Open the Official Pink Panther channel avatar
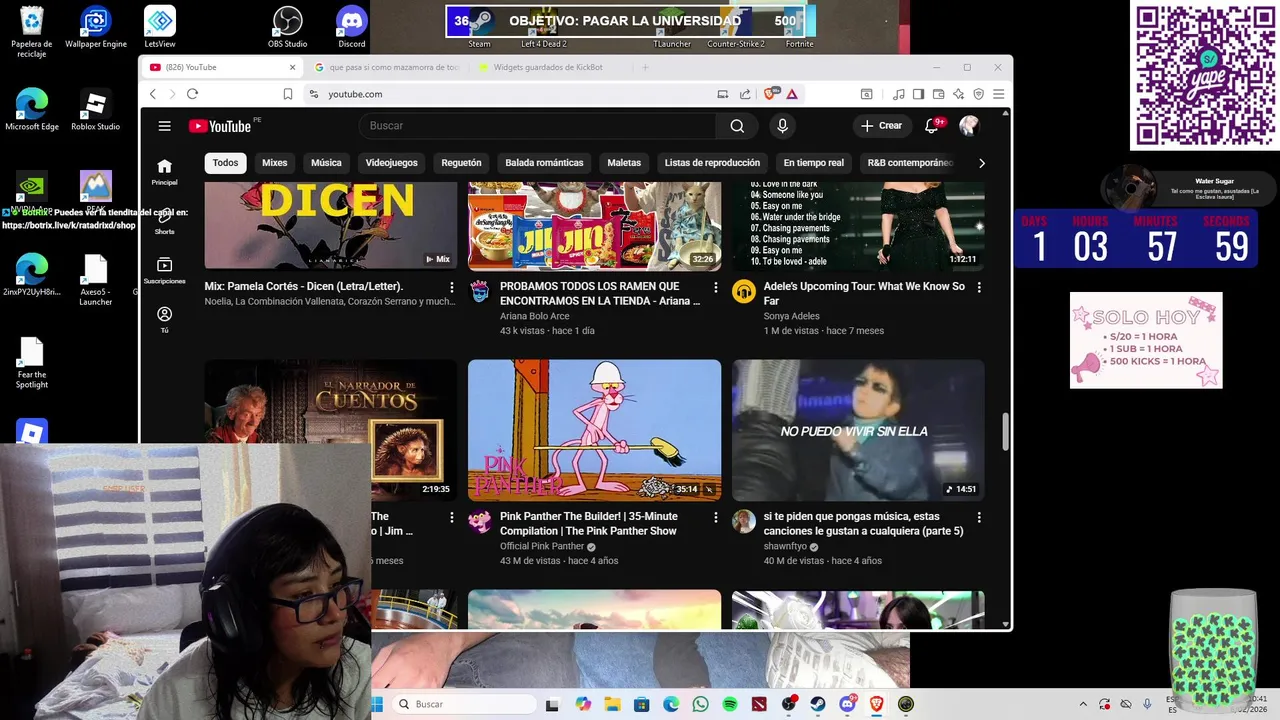 click(x=480, y=521)
